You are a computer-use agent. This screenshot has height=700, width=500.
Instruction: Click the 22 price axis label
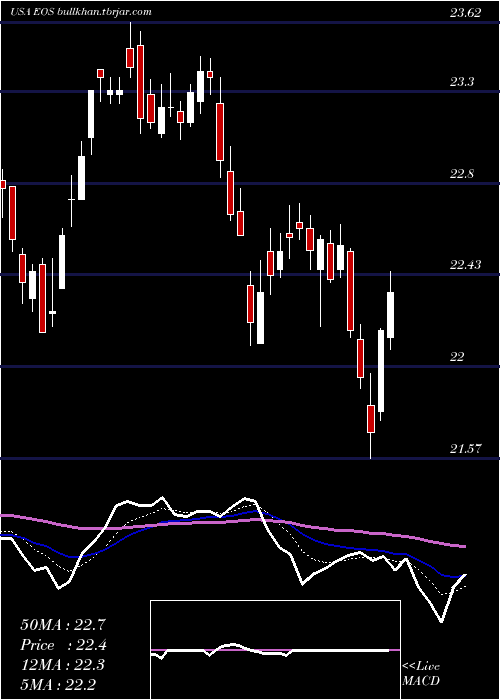(x=457, y=357)
